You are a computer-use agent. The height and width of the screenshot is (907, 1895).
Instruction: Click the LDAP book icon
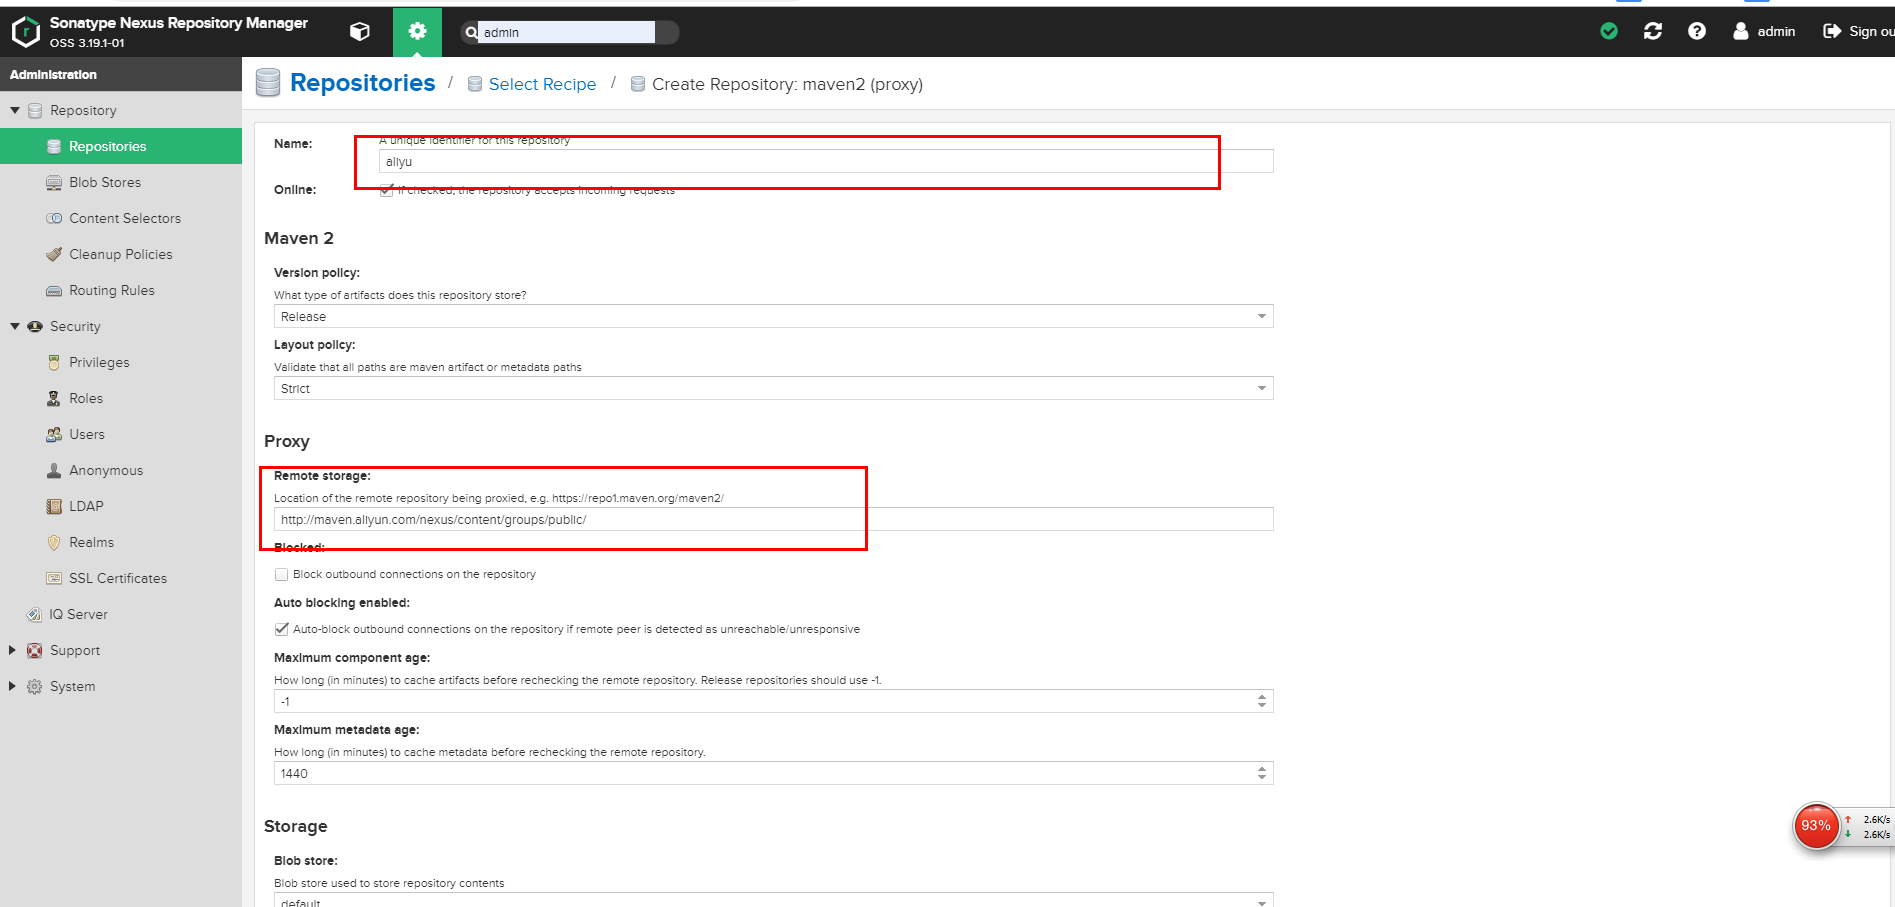coord(54,506)
